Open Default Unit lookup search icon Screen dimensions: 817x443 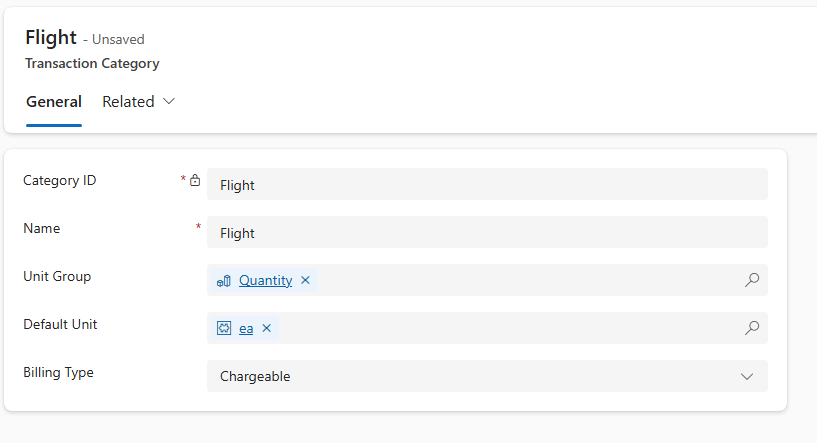(x=752, y=328)
